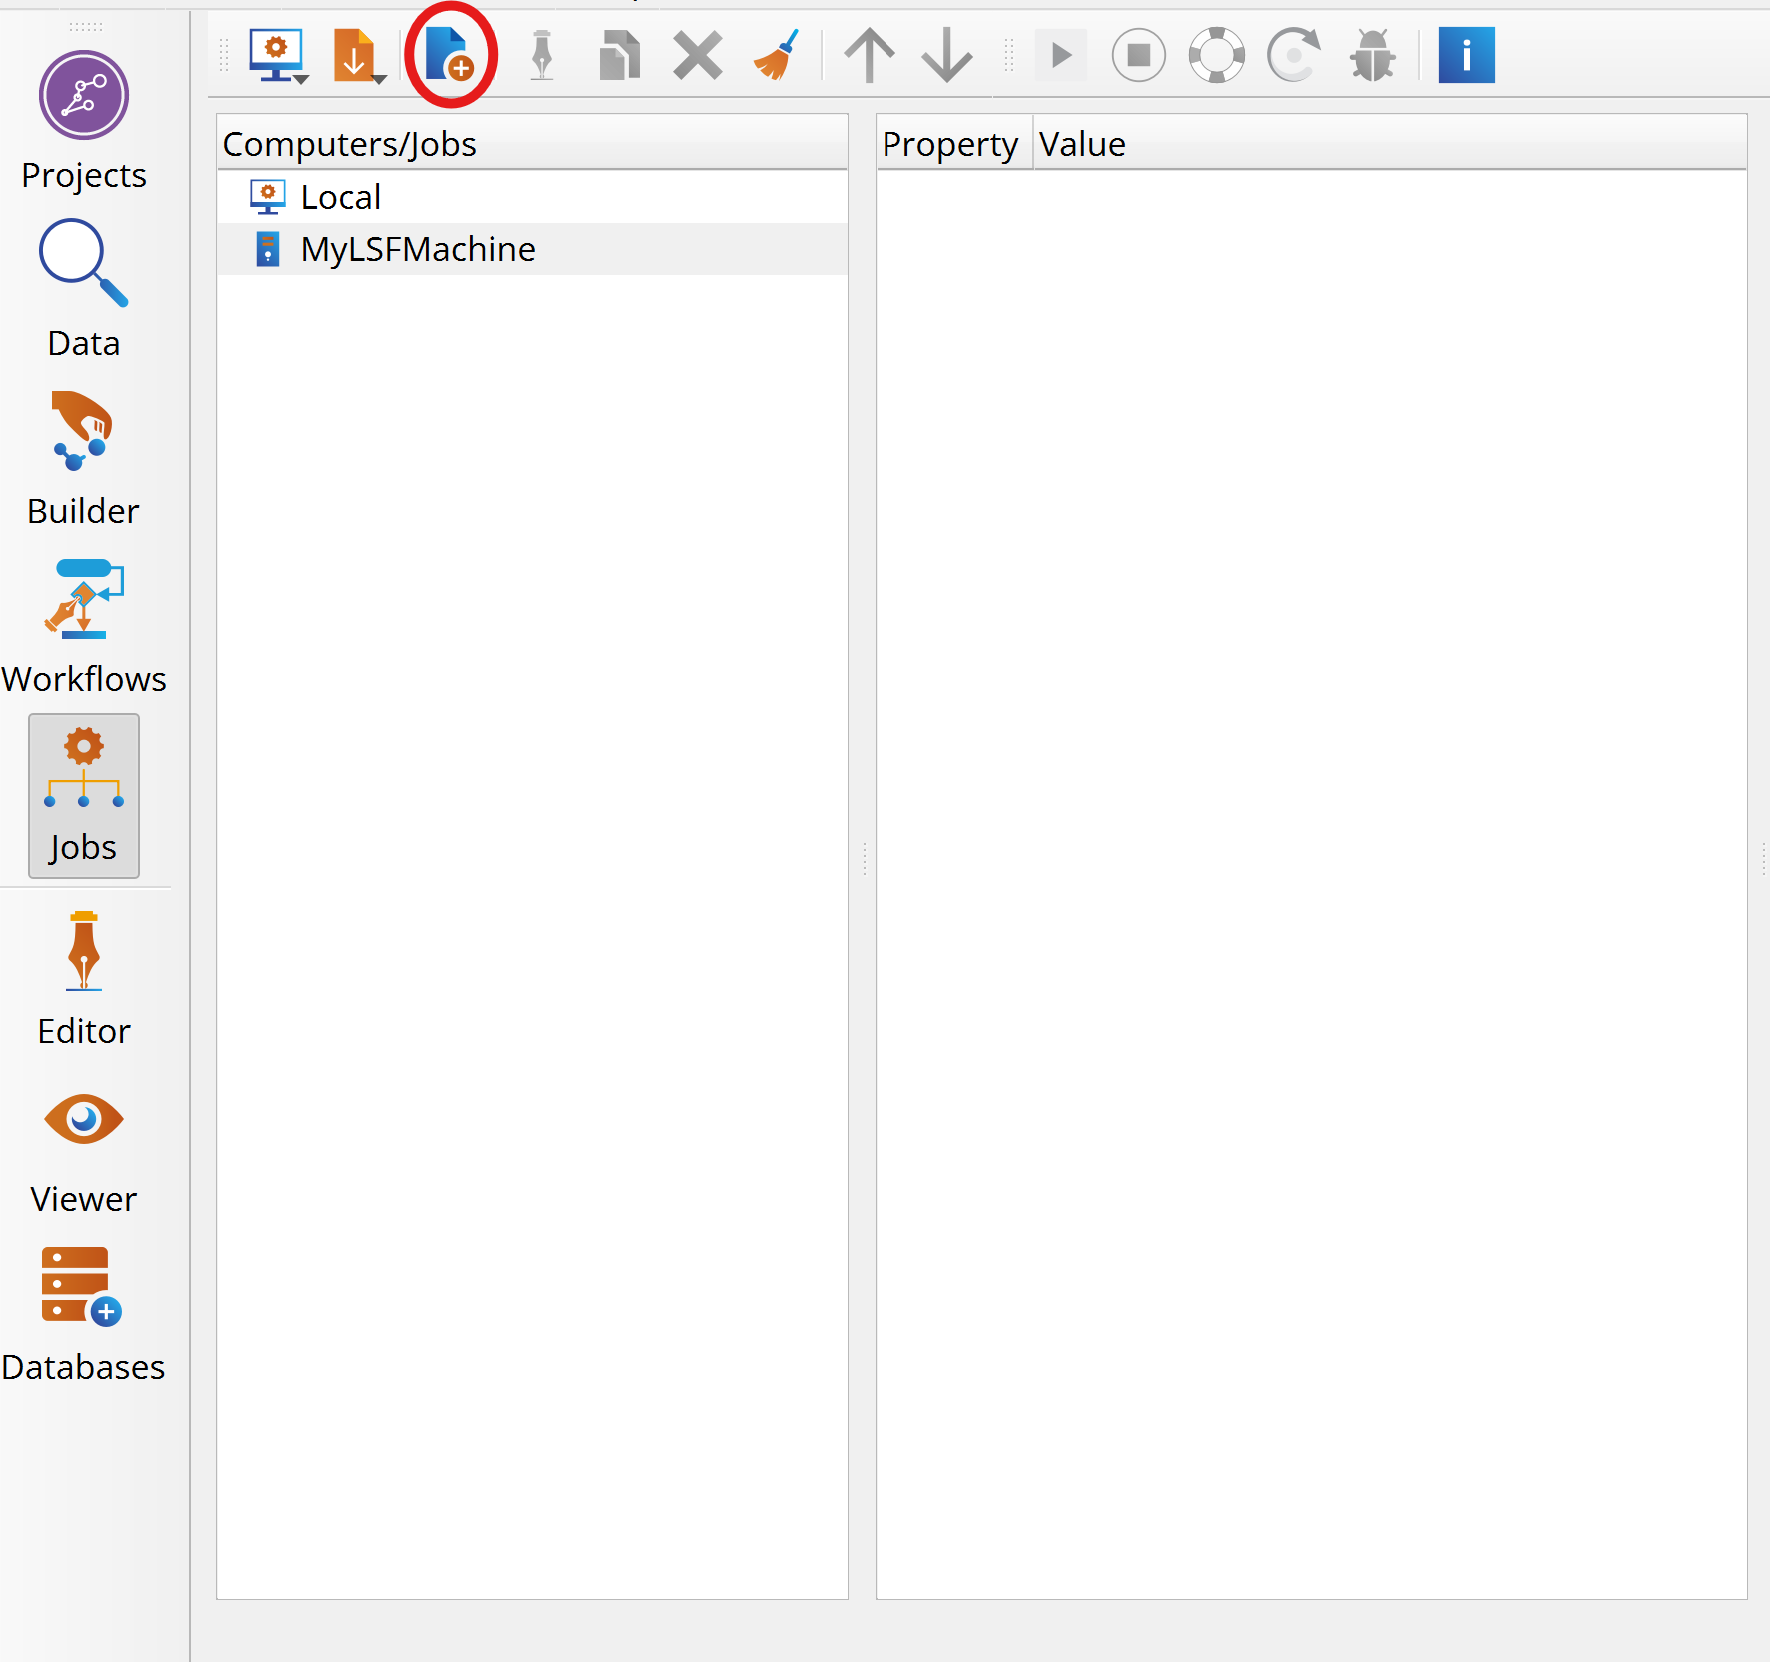Open the Databases section
1770x1662 pixels.
pos(84,1314)
